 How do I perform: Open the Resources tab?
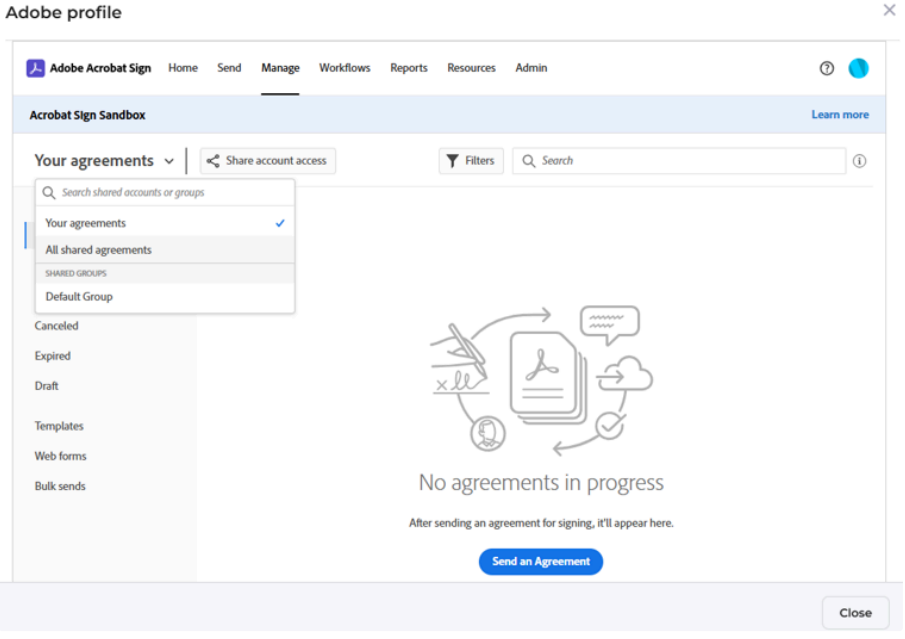tap(471, 68)
